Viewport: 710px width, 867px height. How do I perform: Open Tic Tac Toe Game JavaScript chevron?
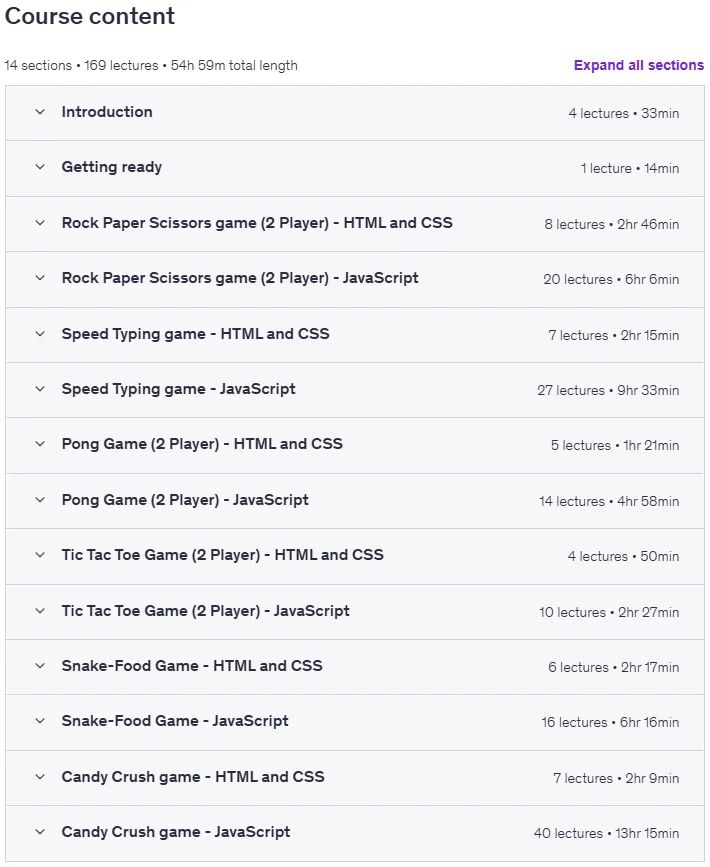40,611
